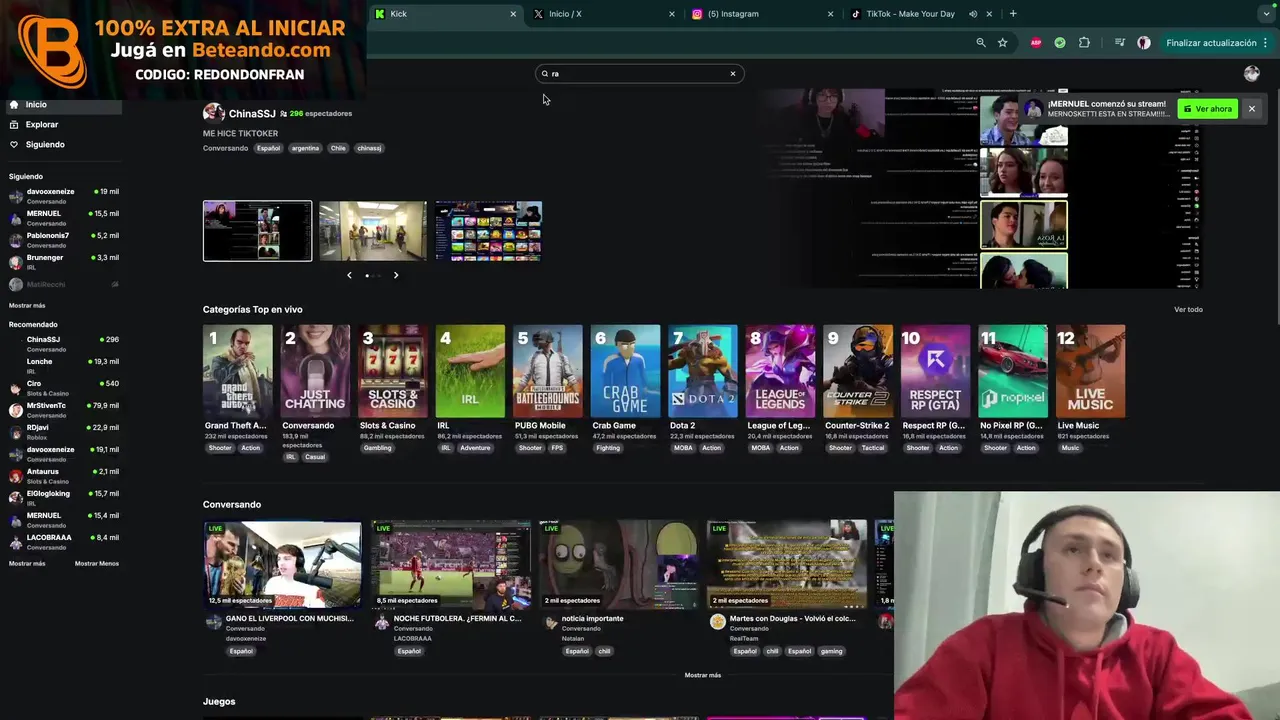1280x720 pixels.
Task: Select the second featured stream thumbnail
Action: point(373,231)
